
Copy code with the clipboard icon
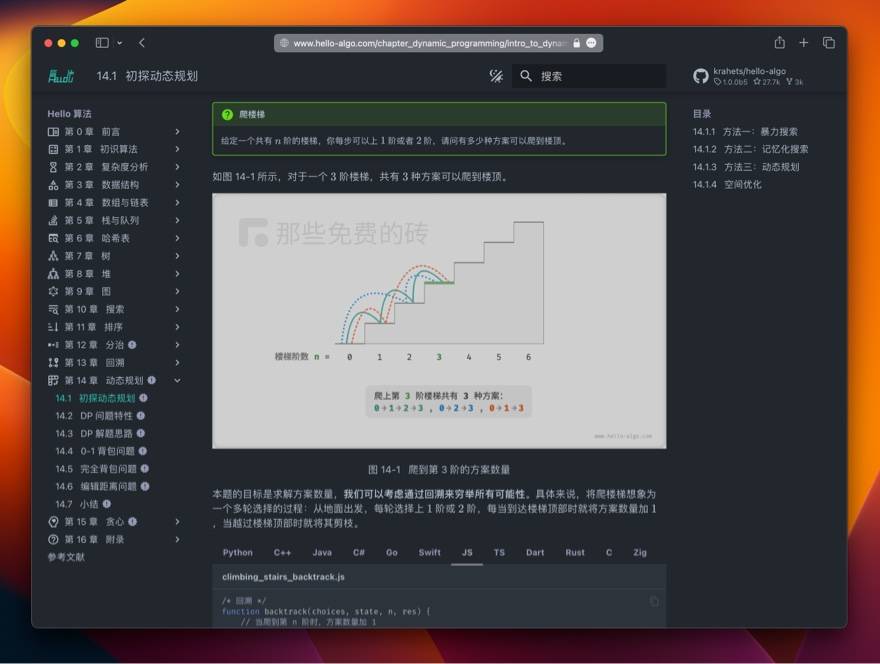[x=654, y=601]
